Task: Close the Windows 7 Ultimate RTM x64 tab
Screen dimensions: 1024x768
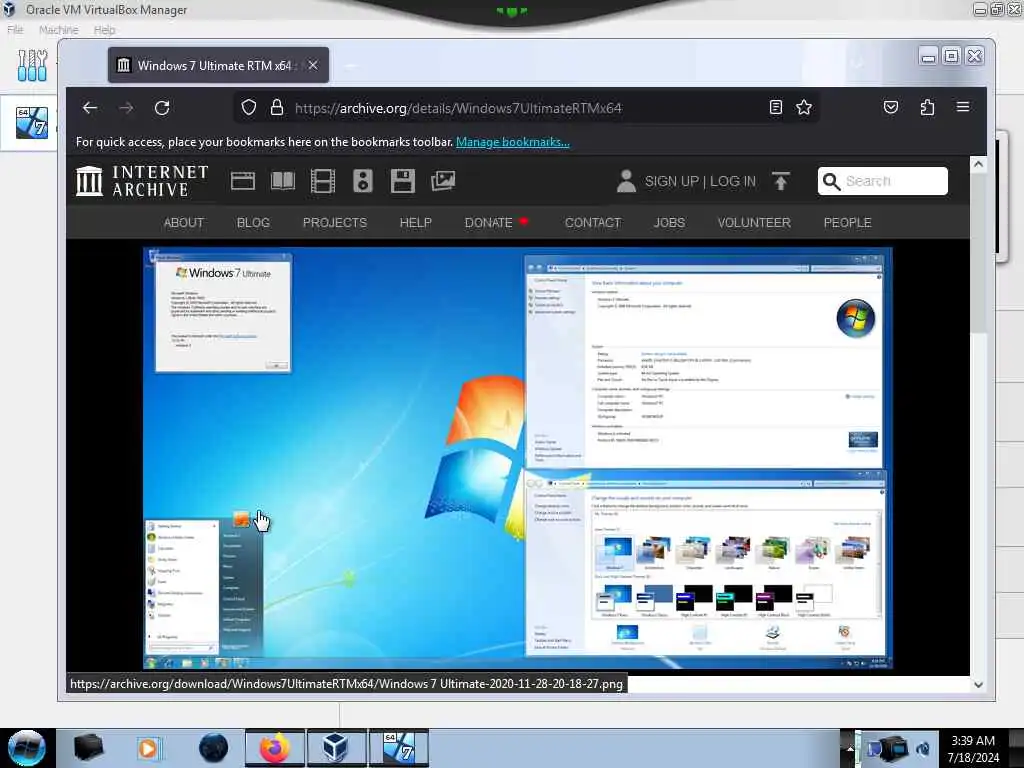Action: (313, 65)
